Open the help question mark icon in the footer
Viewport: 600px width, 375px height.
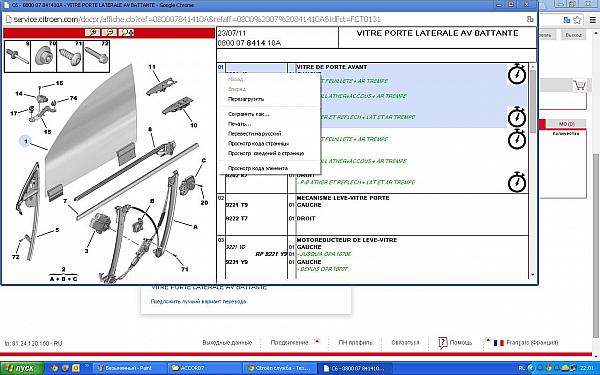click(443, 343)
